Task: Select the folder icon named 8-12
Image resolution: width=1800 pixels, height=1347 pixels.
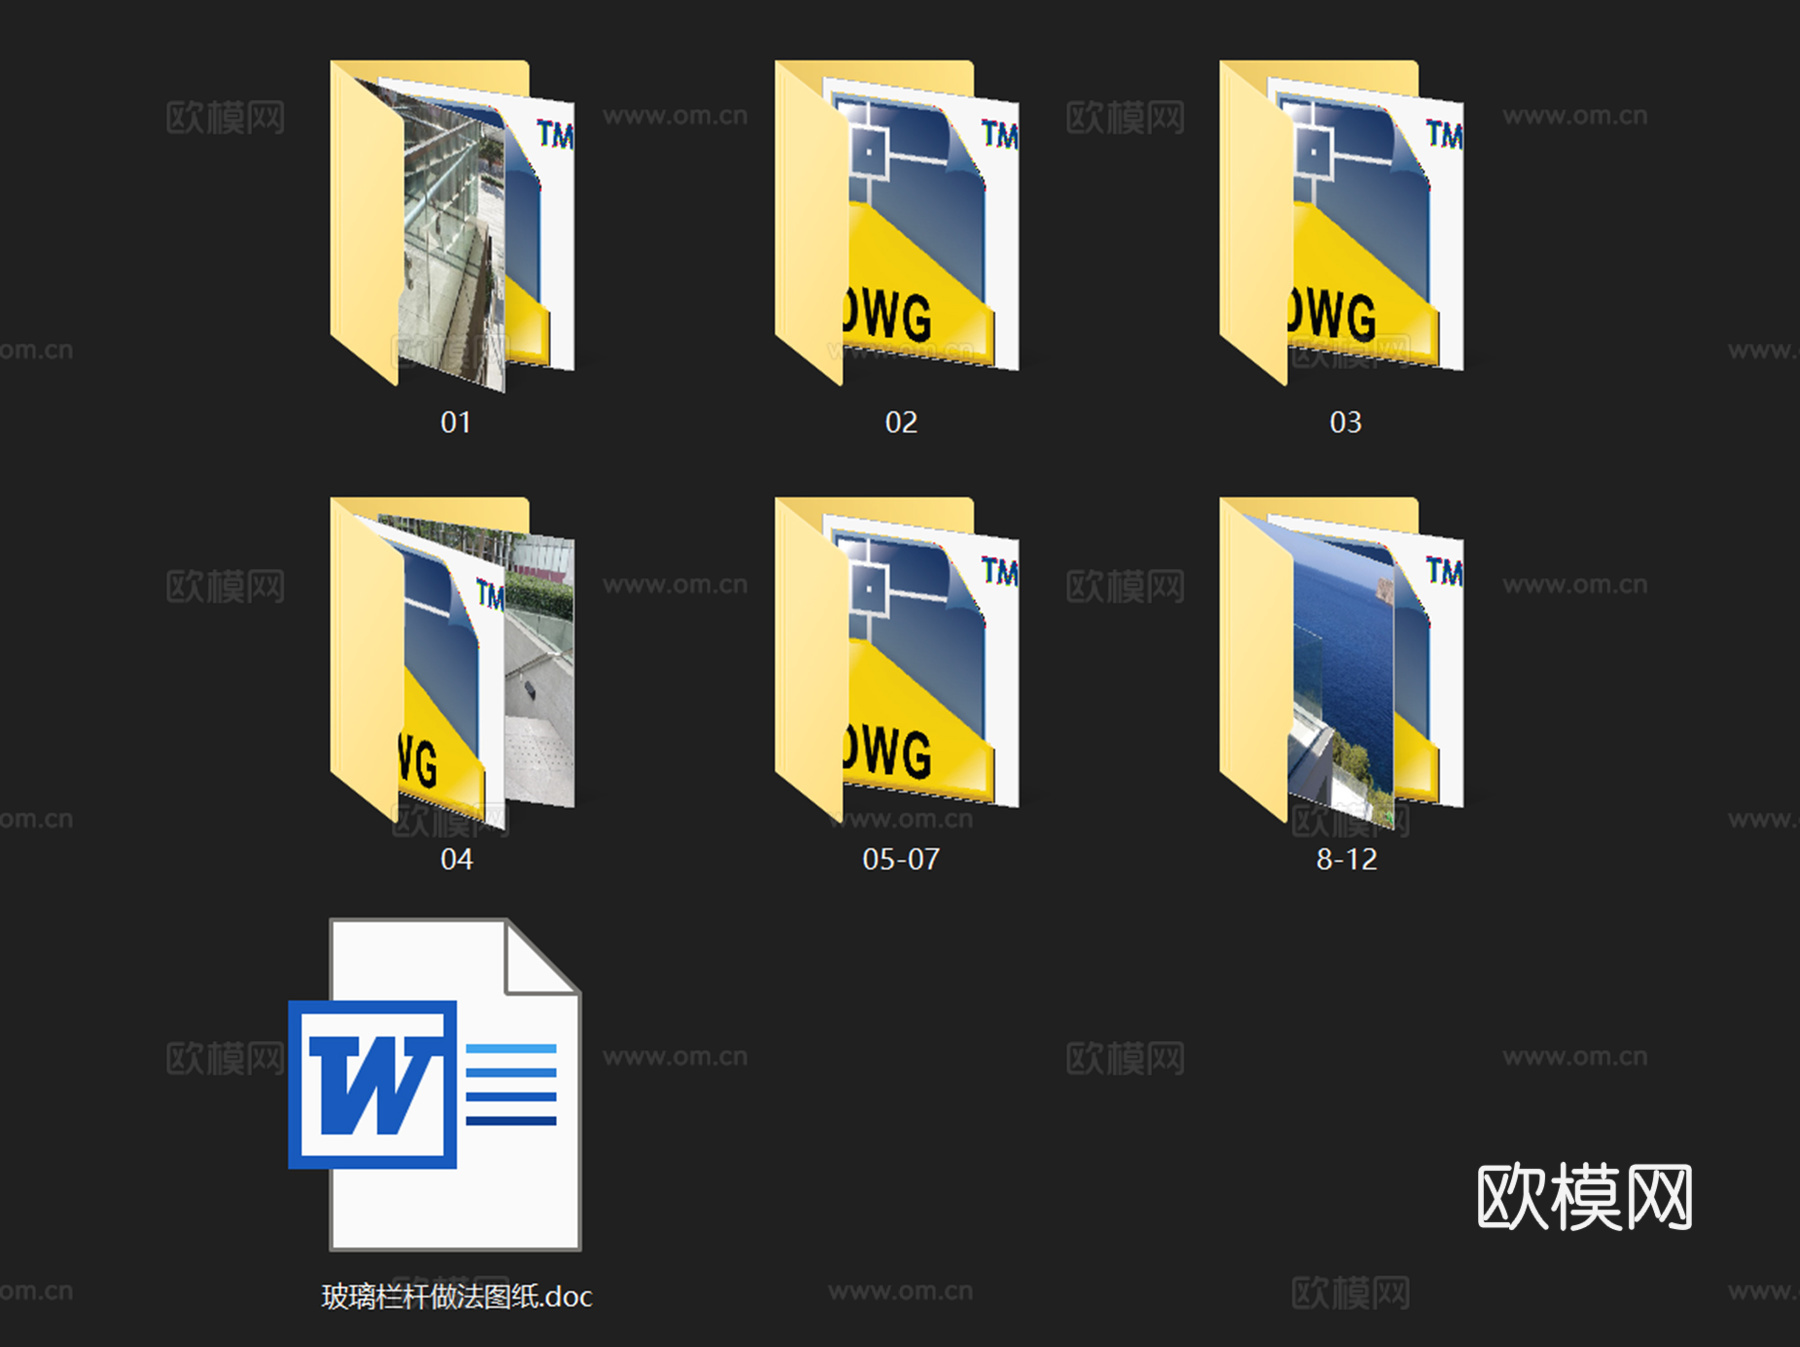Action: coord(1342,662)
